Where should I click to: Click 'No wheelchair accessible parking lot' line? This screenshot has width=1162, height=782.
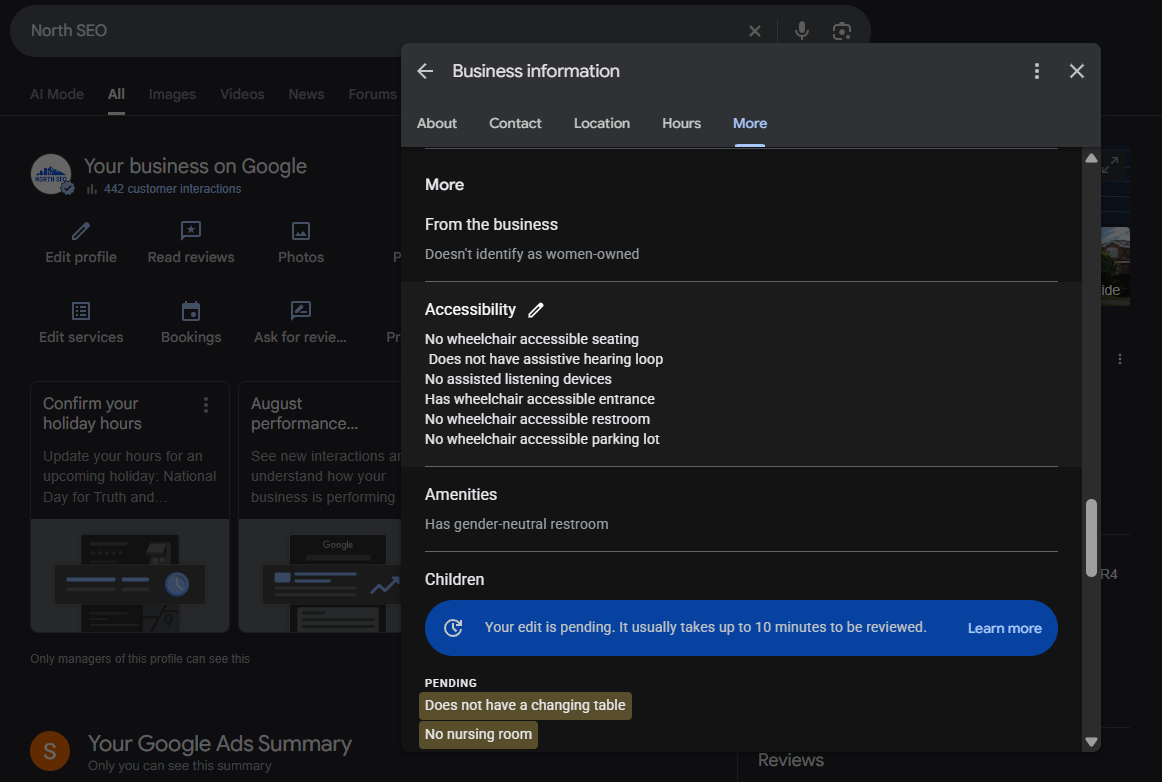click(x=542, y=440)
